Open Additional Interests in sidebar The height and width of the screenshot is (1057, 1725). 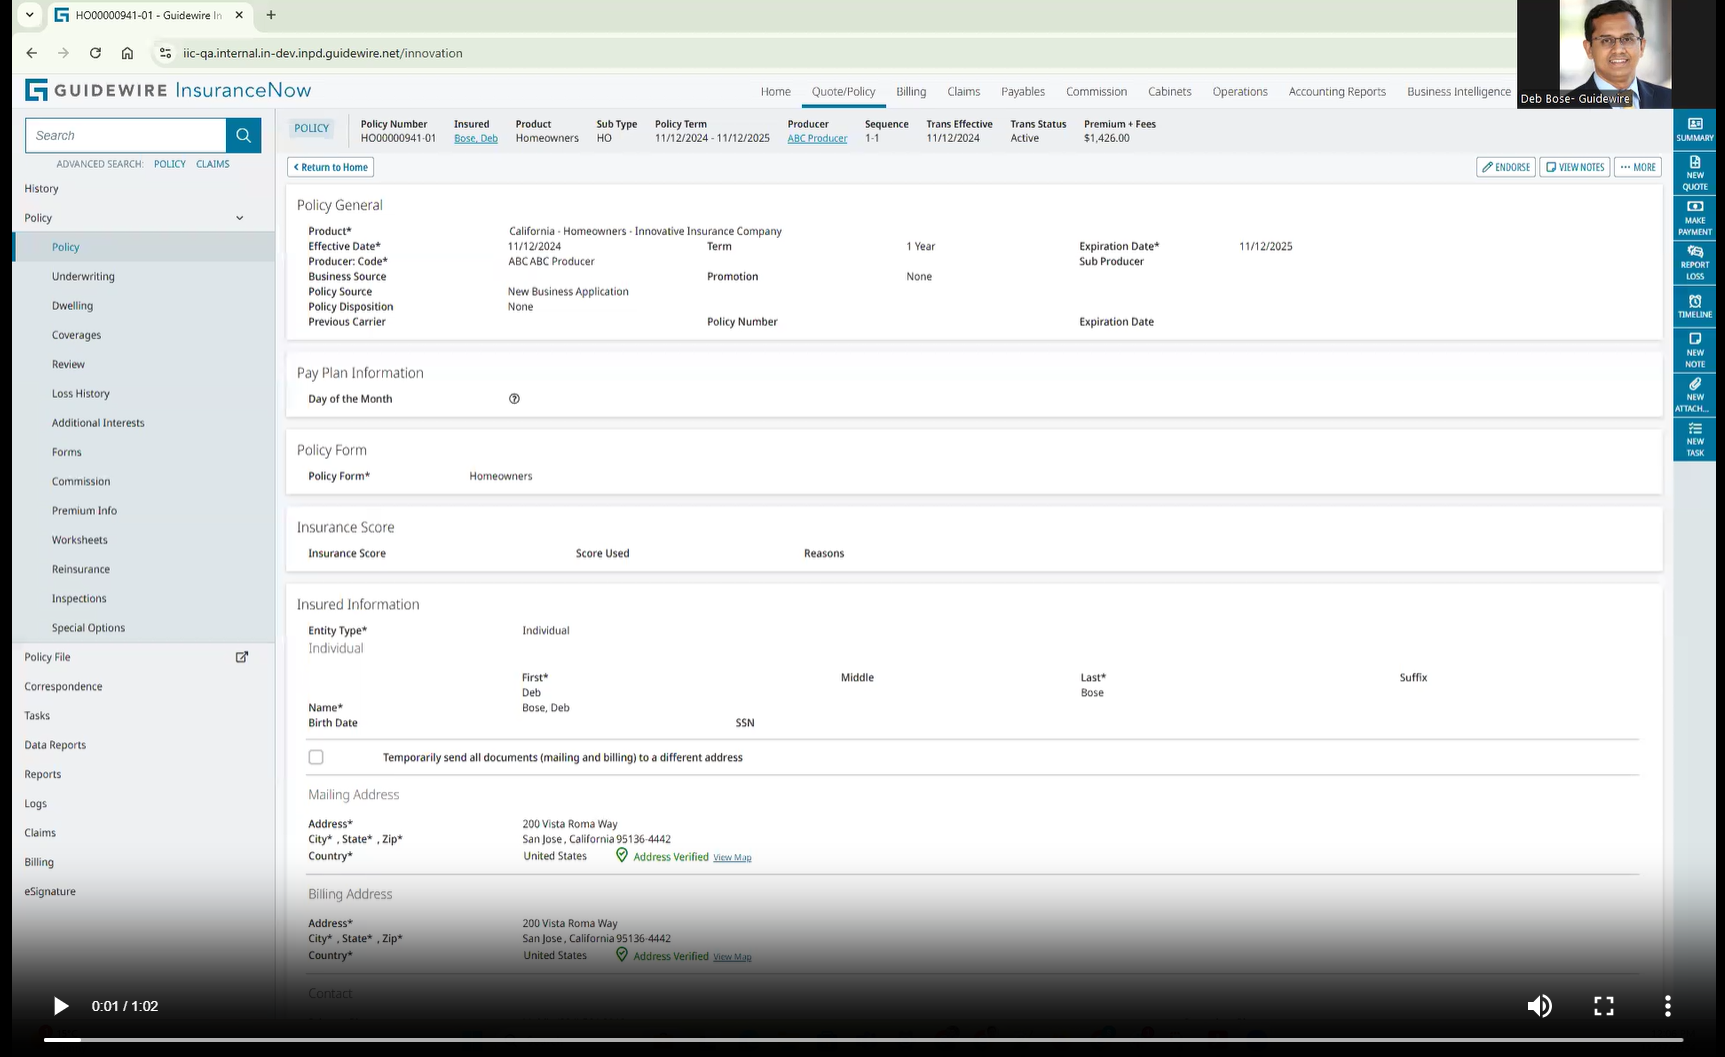pos(98,423)
